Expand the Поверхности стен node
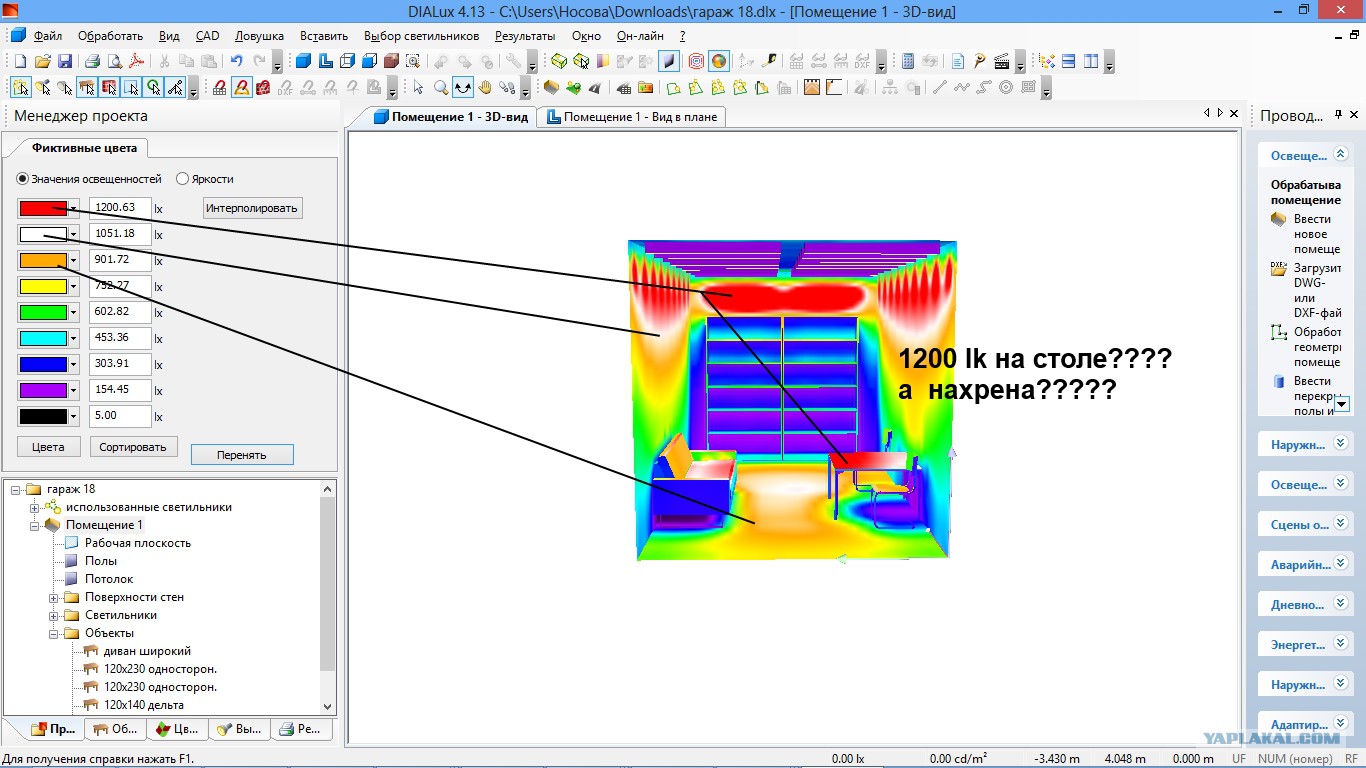The height and width of the screenshot is (768, 1366). point(54,597)
